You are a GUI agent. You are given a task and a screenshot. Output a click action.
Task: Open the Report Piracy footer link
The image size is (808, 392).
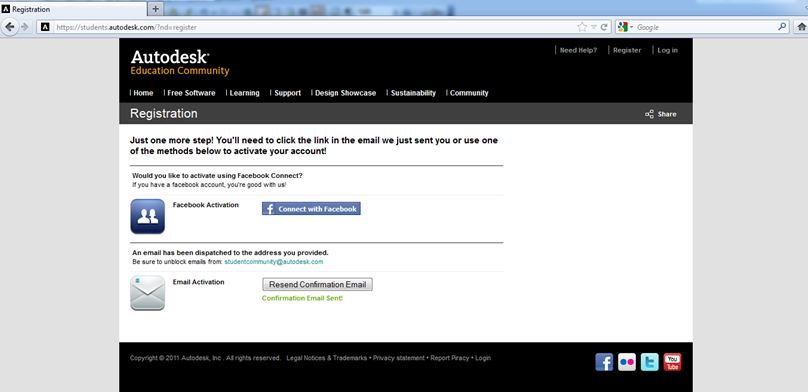pyautogui.click(x=450, y=357)
